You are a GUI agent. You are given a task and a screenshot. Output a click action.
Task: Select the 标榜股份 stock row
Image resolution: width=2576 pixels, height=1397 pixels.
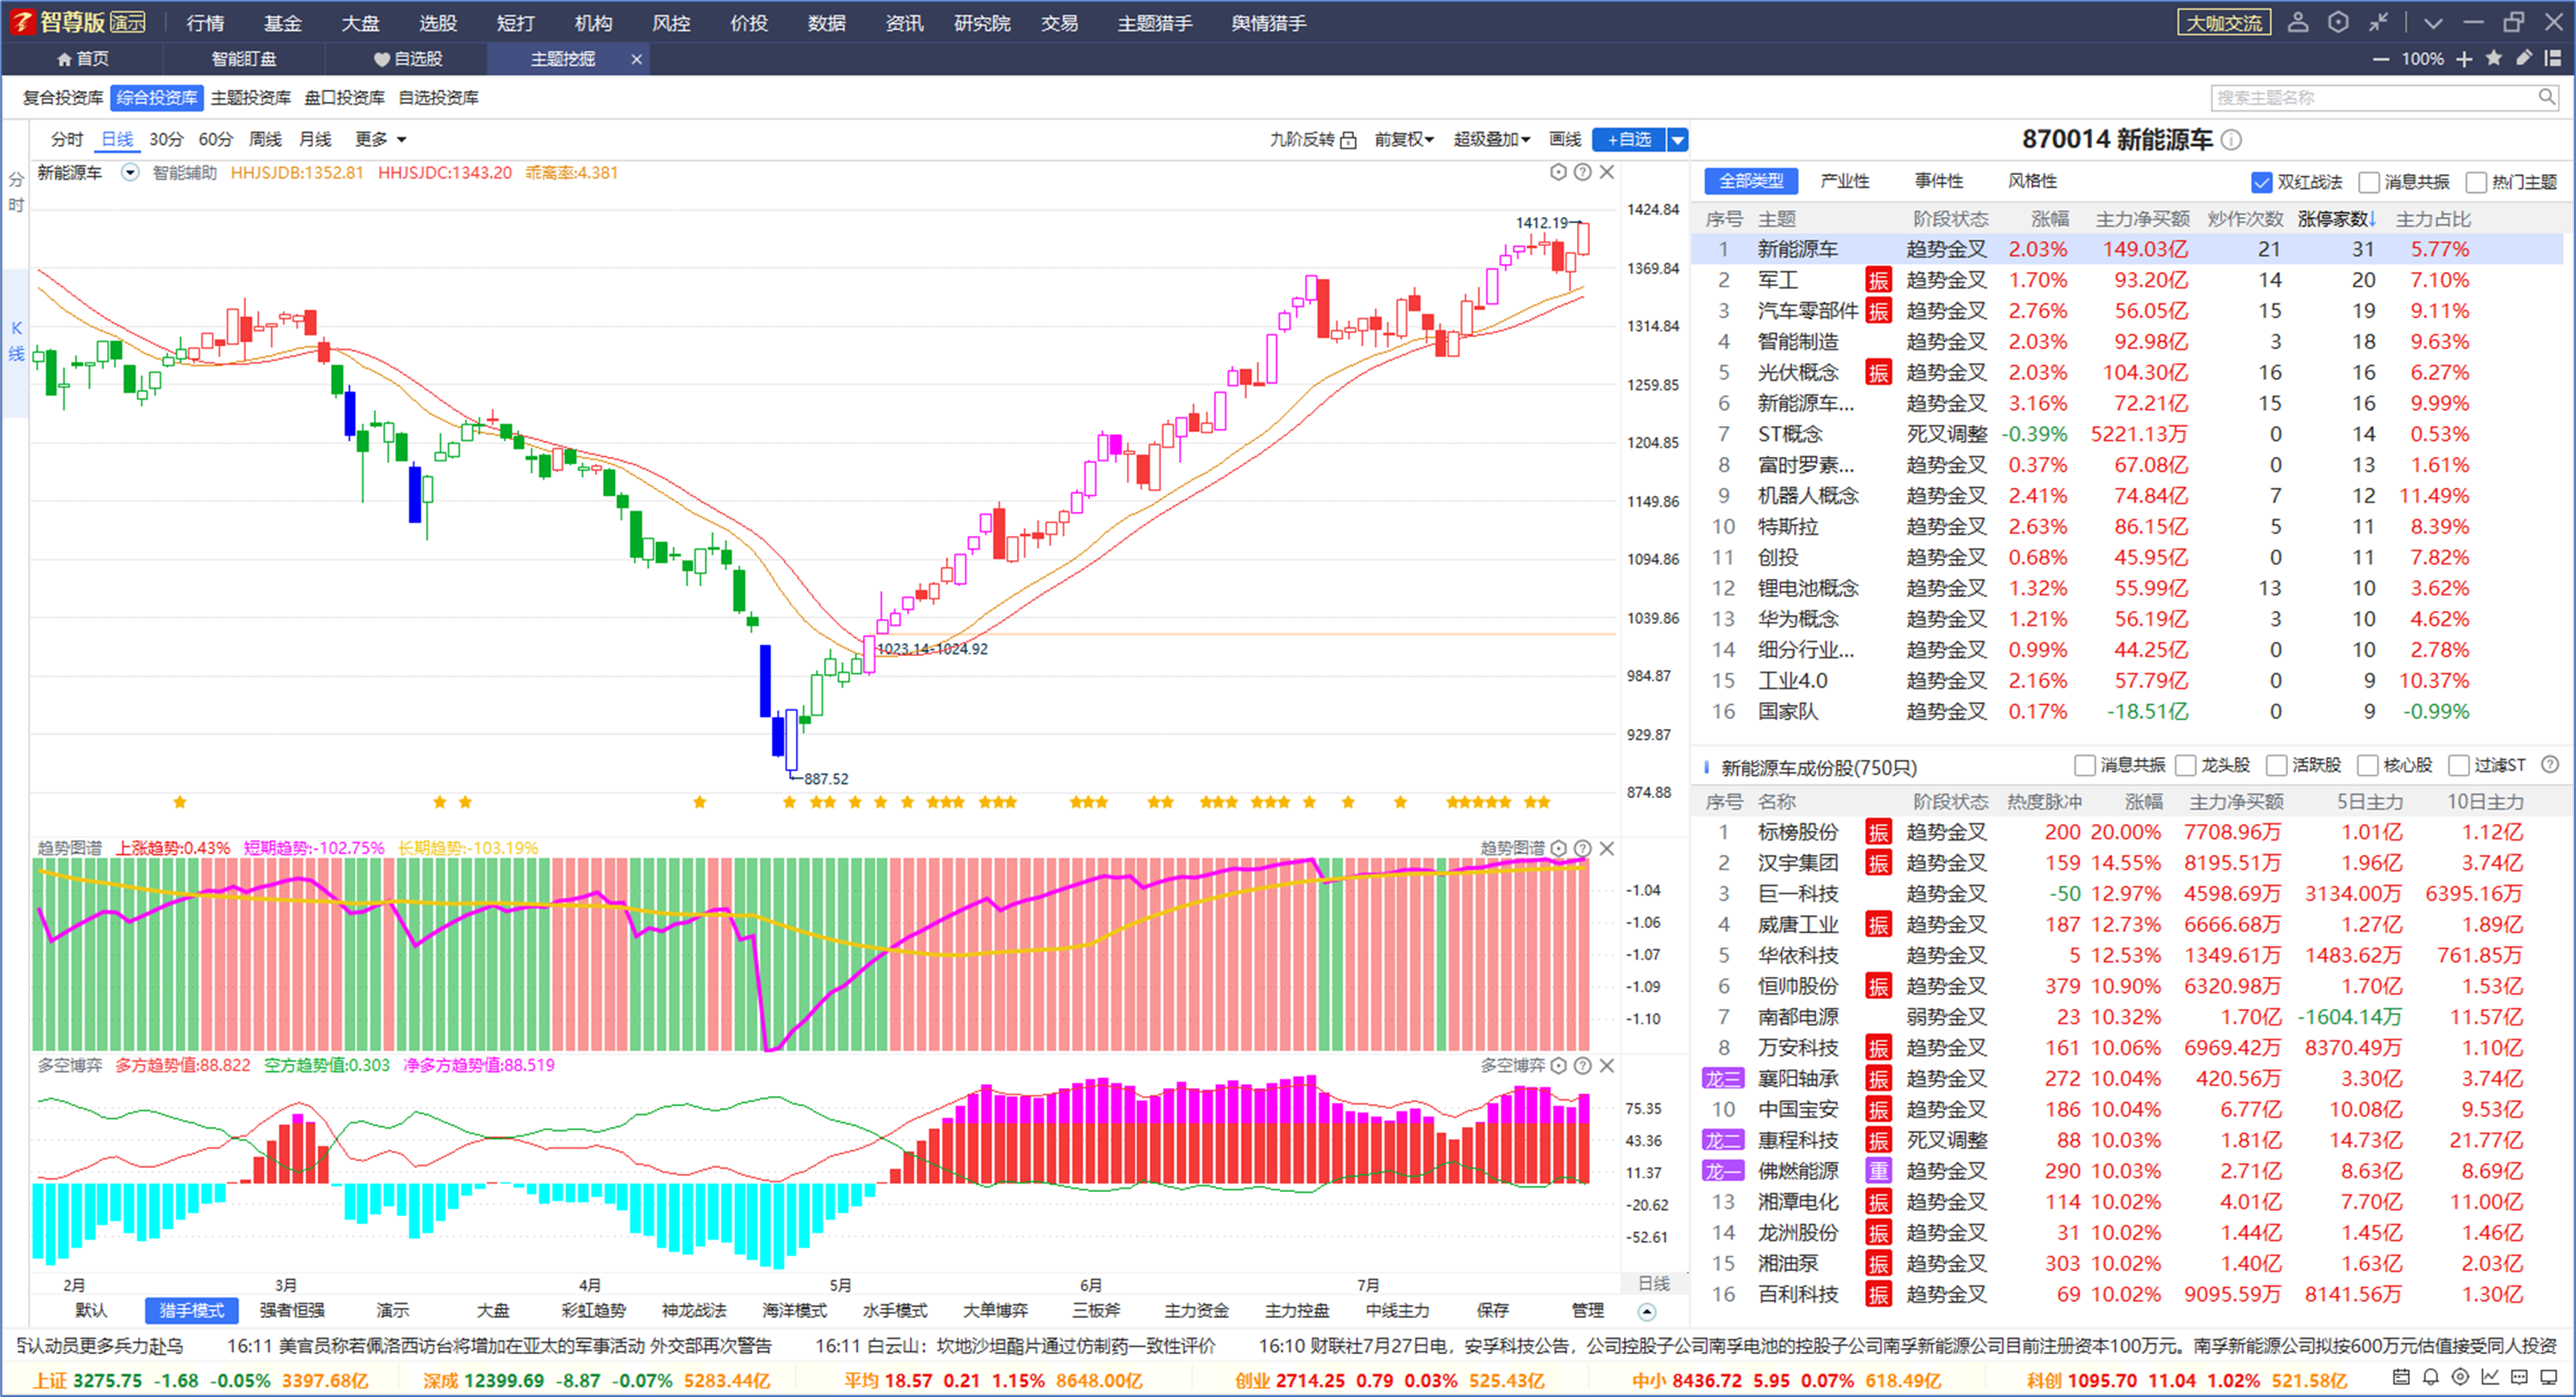[2126, 832]
